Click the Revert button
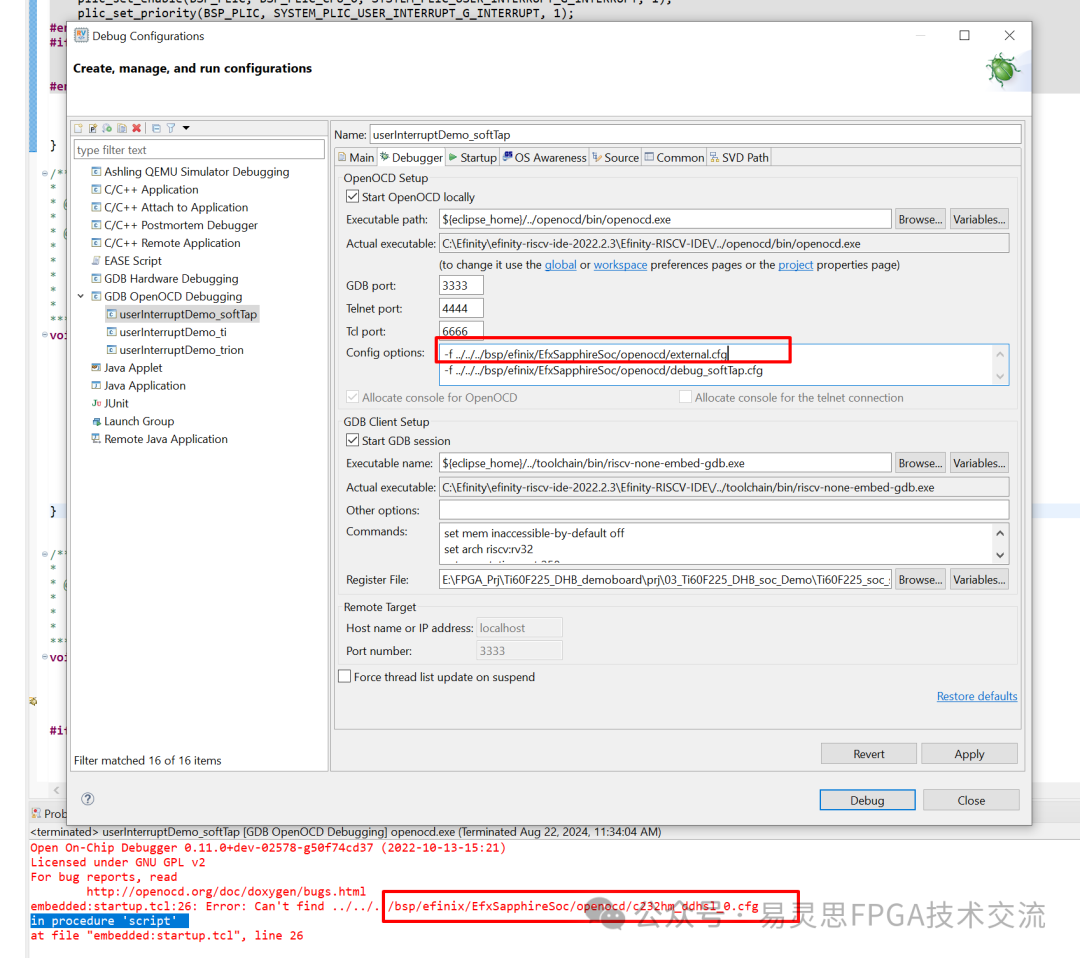 pos(869,754)
